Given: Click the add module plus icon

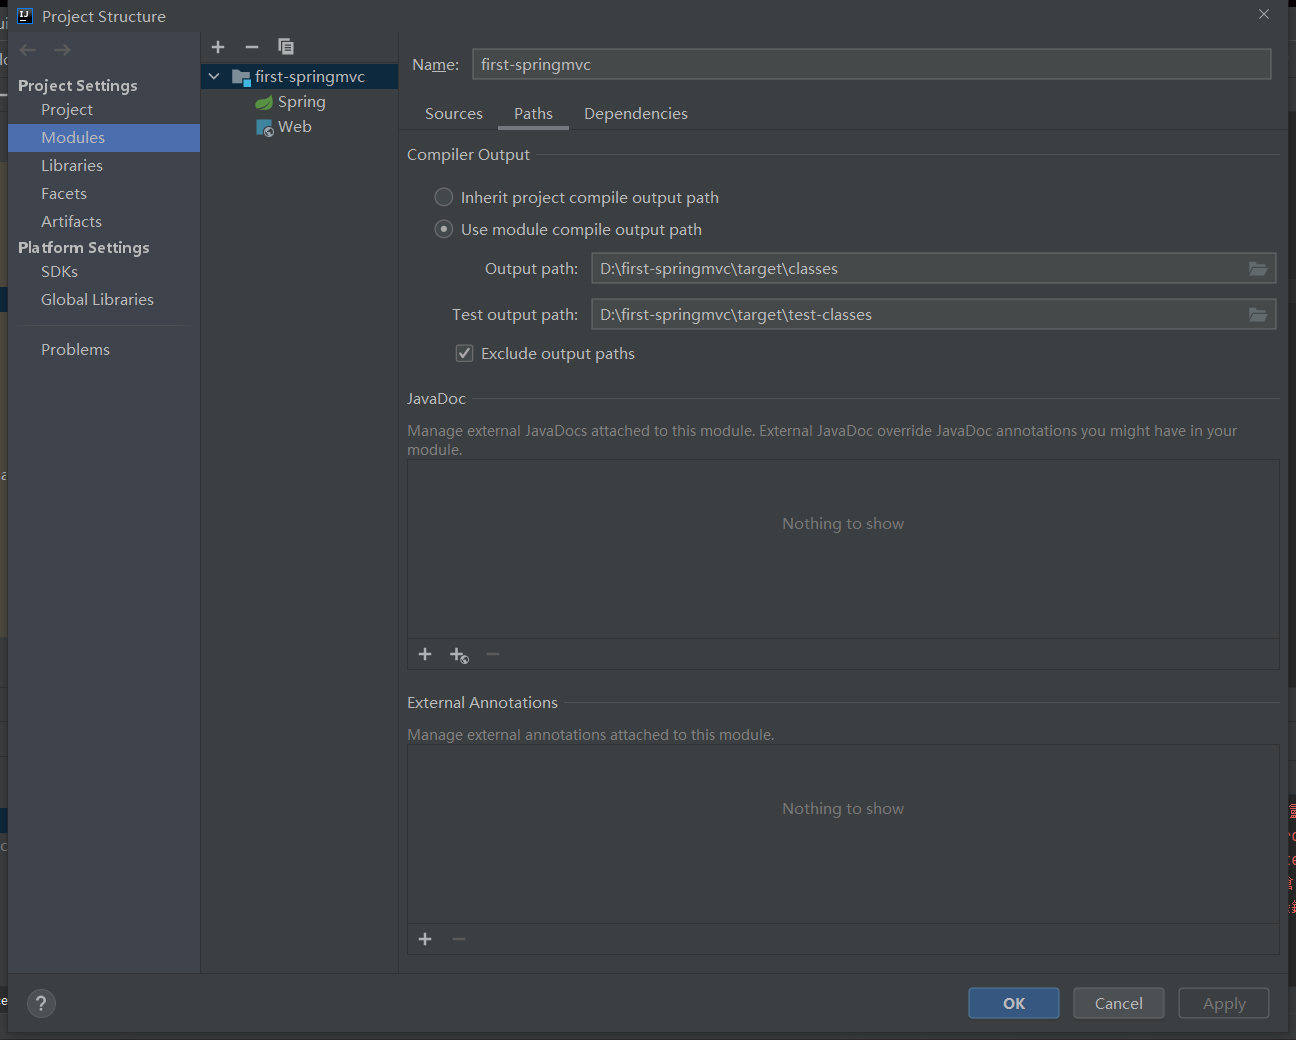Looking at the screenshot, I should pos(218,47).
